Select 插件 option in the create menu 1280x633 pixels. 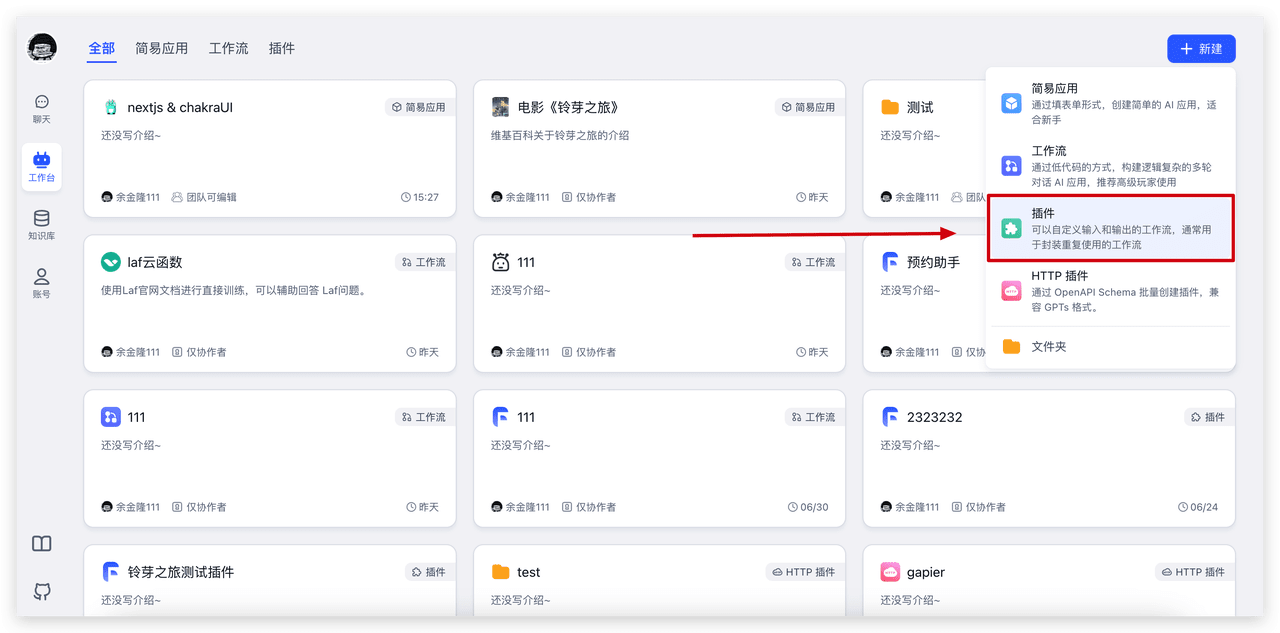[x=1110, y=229]
